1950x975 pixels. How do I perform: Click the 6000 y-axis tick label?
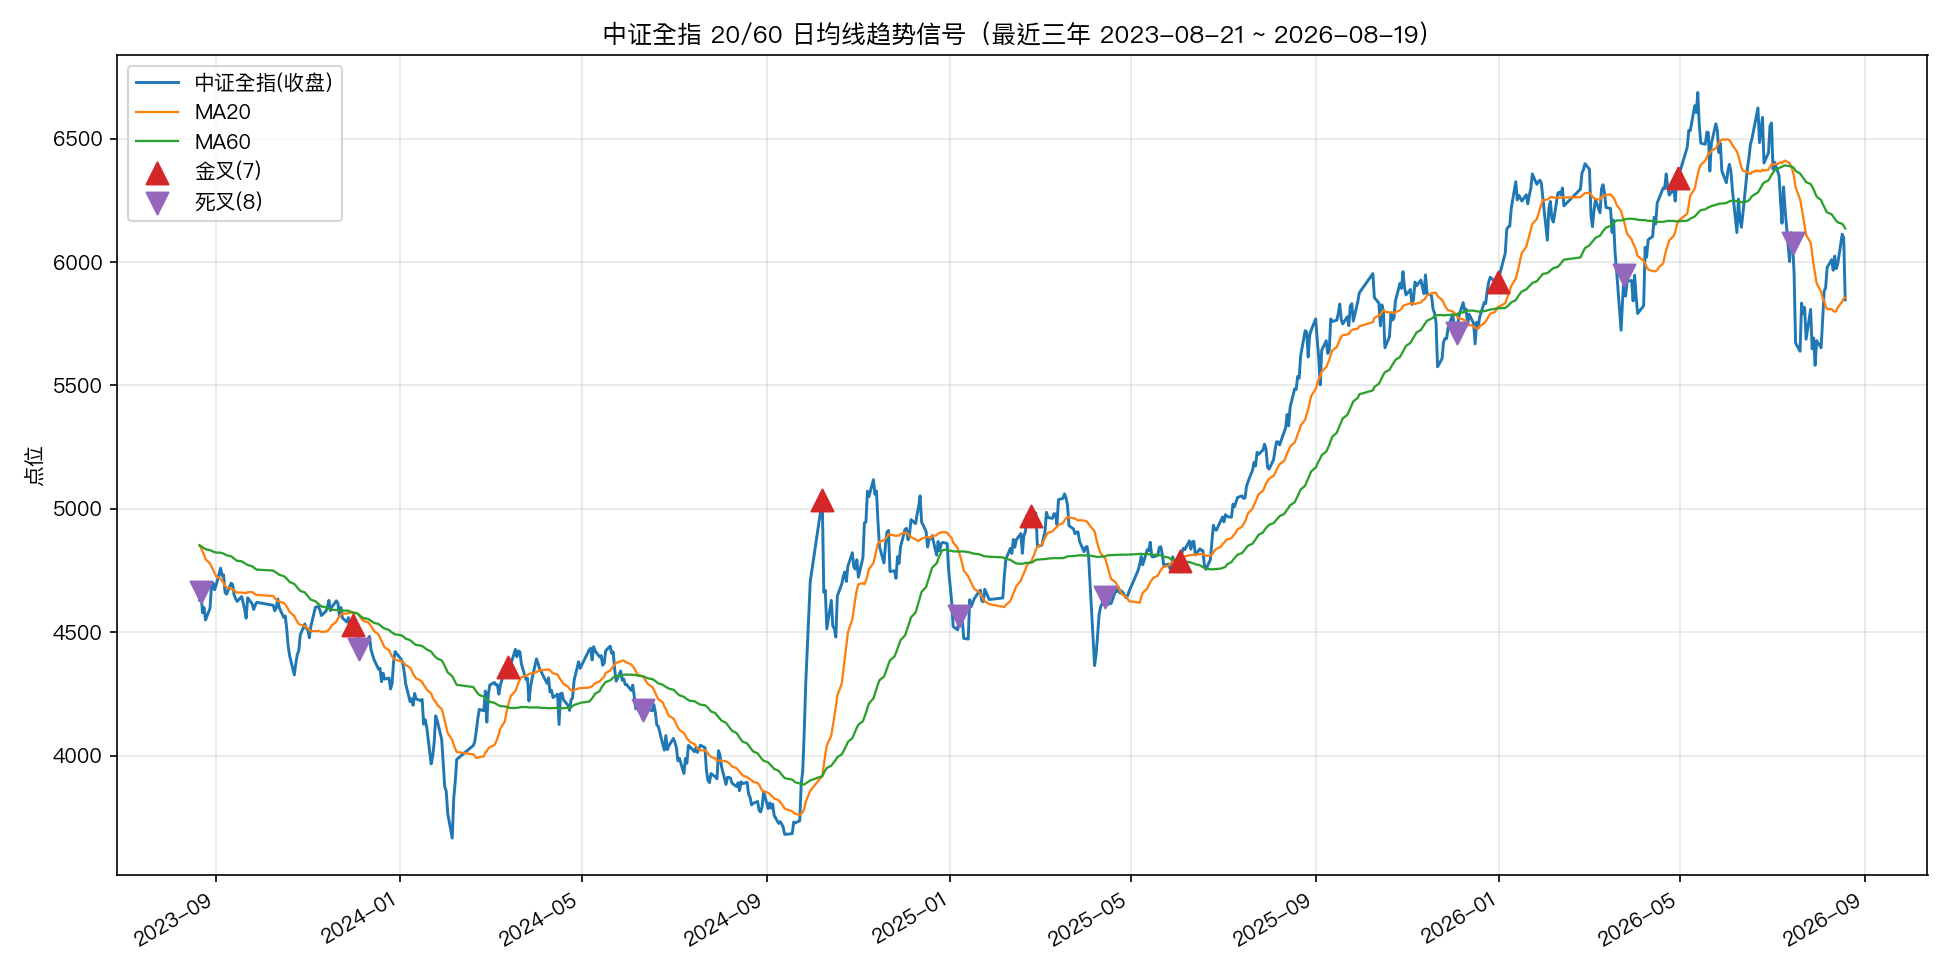(78, 262)
